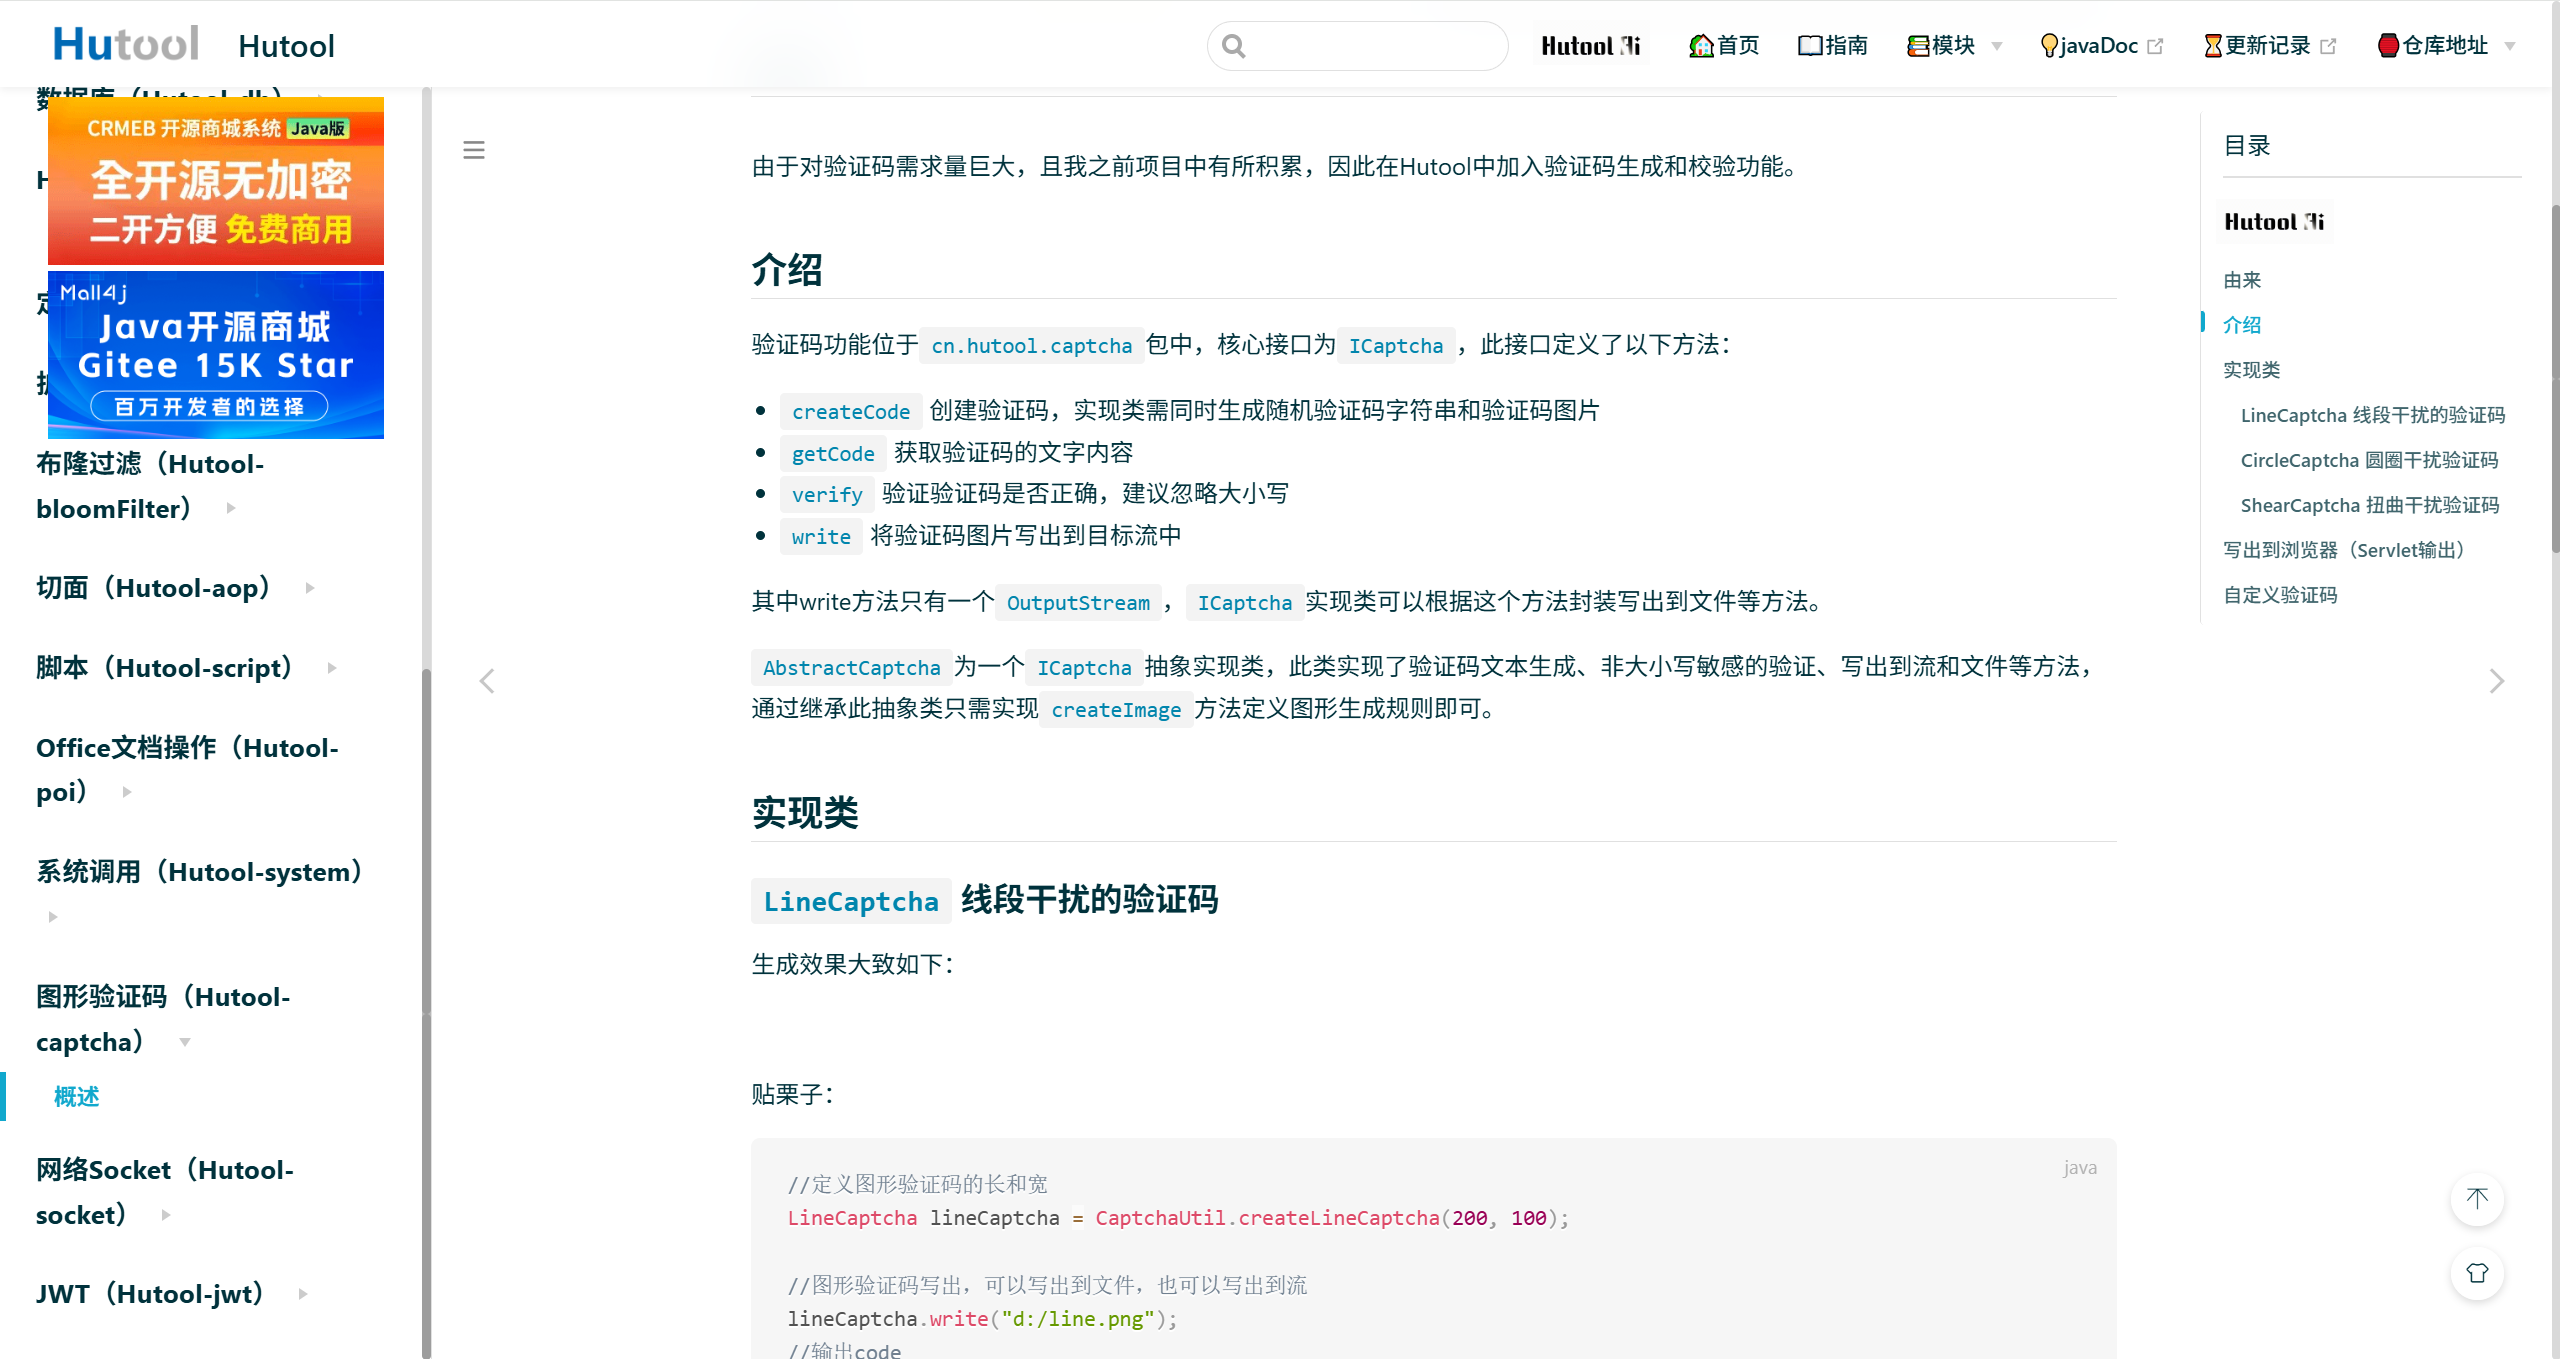This screenshot has width=2560, height=1359.
Task: Open the Hutool AI logo in navbar
Action: pos(1590,46)
